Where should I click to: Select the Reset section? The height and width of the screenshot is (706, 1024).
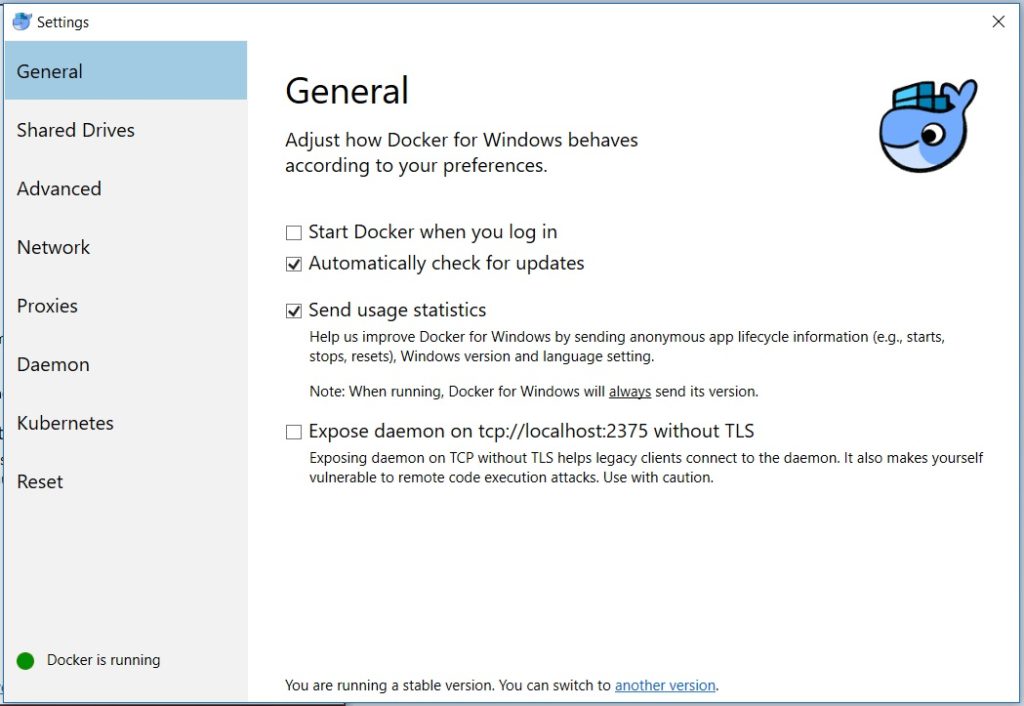[x=126, y=482]
